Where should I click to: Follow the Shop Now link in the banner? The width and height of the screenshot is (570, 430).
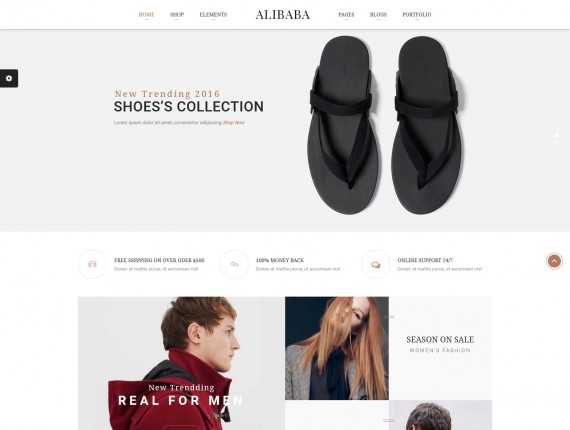point(234,122)
